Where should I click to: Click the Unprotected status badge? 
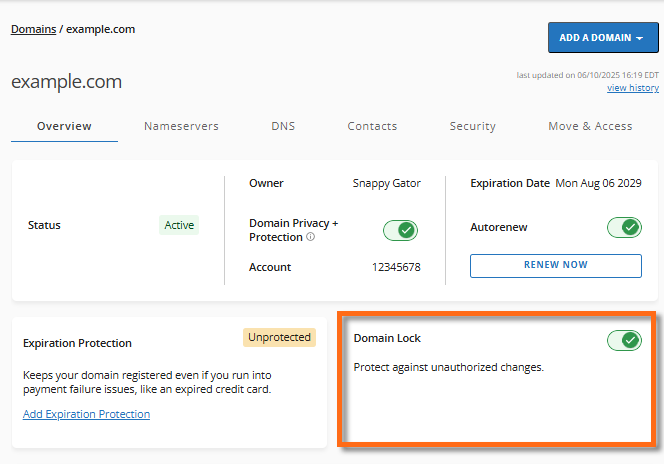pos(279,338)
